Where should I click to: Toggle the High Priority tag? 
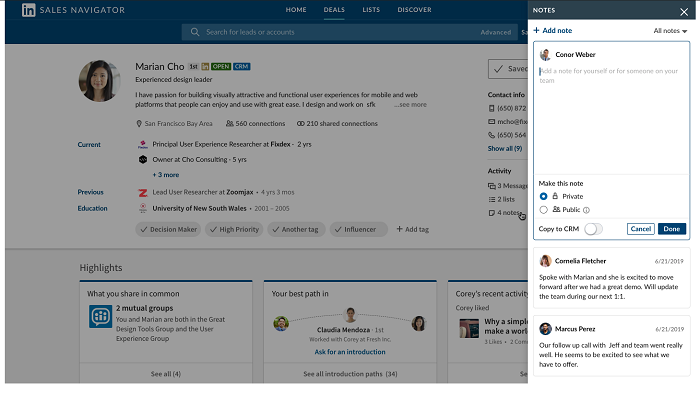point(234,229)
